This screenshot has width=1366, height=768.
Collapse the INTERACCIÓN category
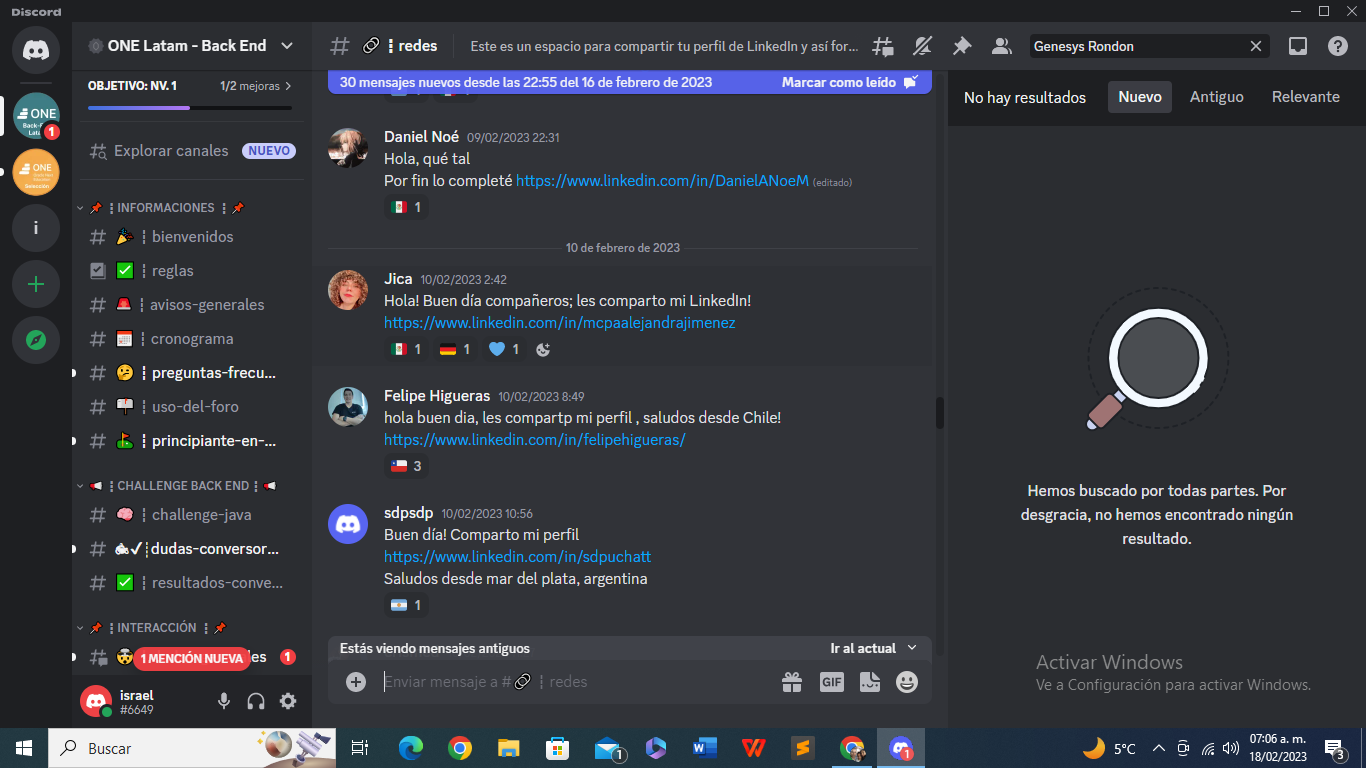coord(153,628)
